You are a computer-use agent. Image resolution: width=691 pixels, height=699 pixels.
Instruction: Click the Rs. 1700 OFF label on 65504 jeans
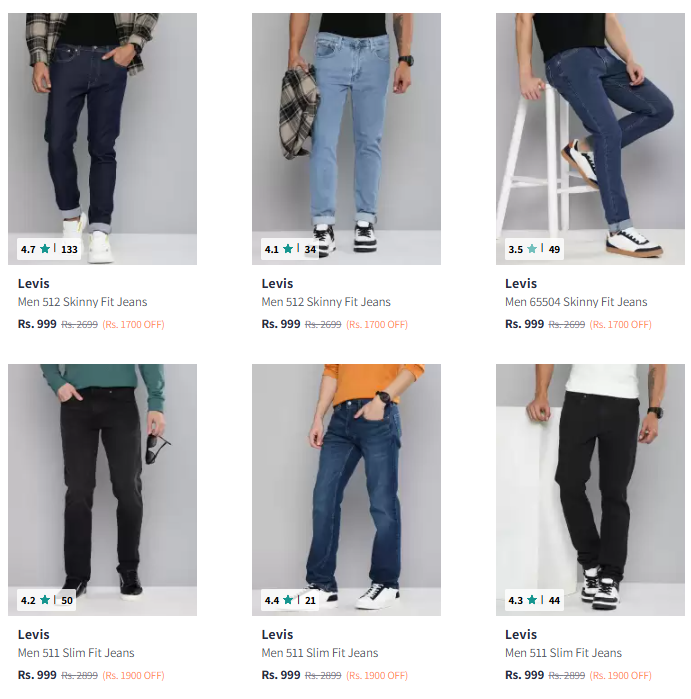click(x=621, y=325)
